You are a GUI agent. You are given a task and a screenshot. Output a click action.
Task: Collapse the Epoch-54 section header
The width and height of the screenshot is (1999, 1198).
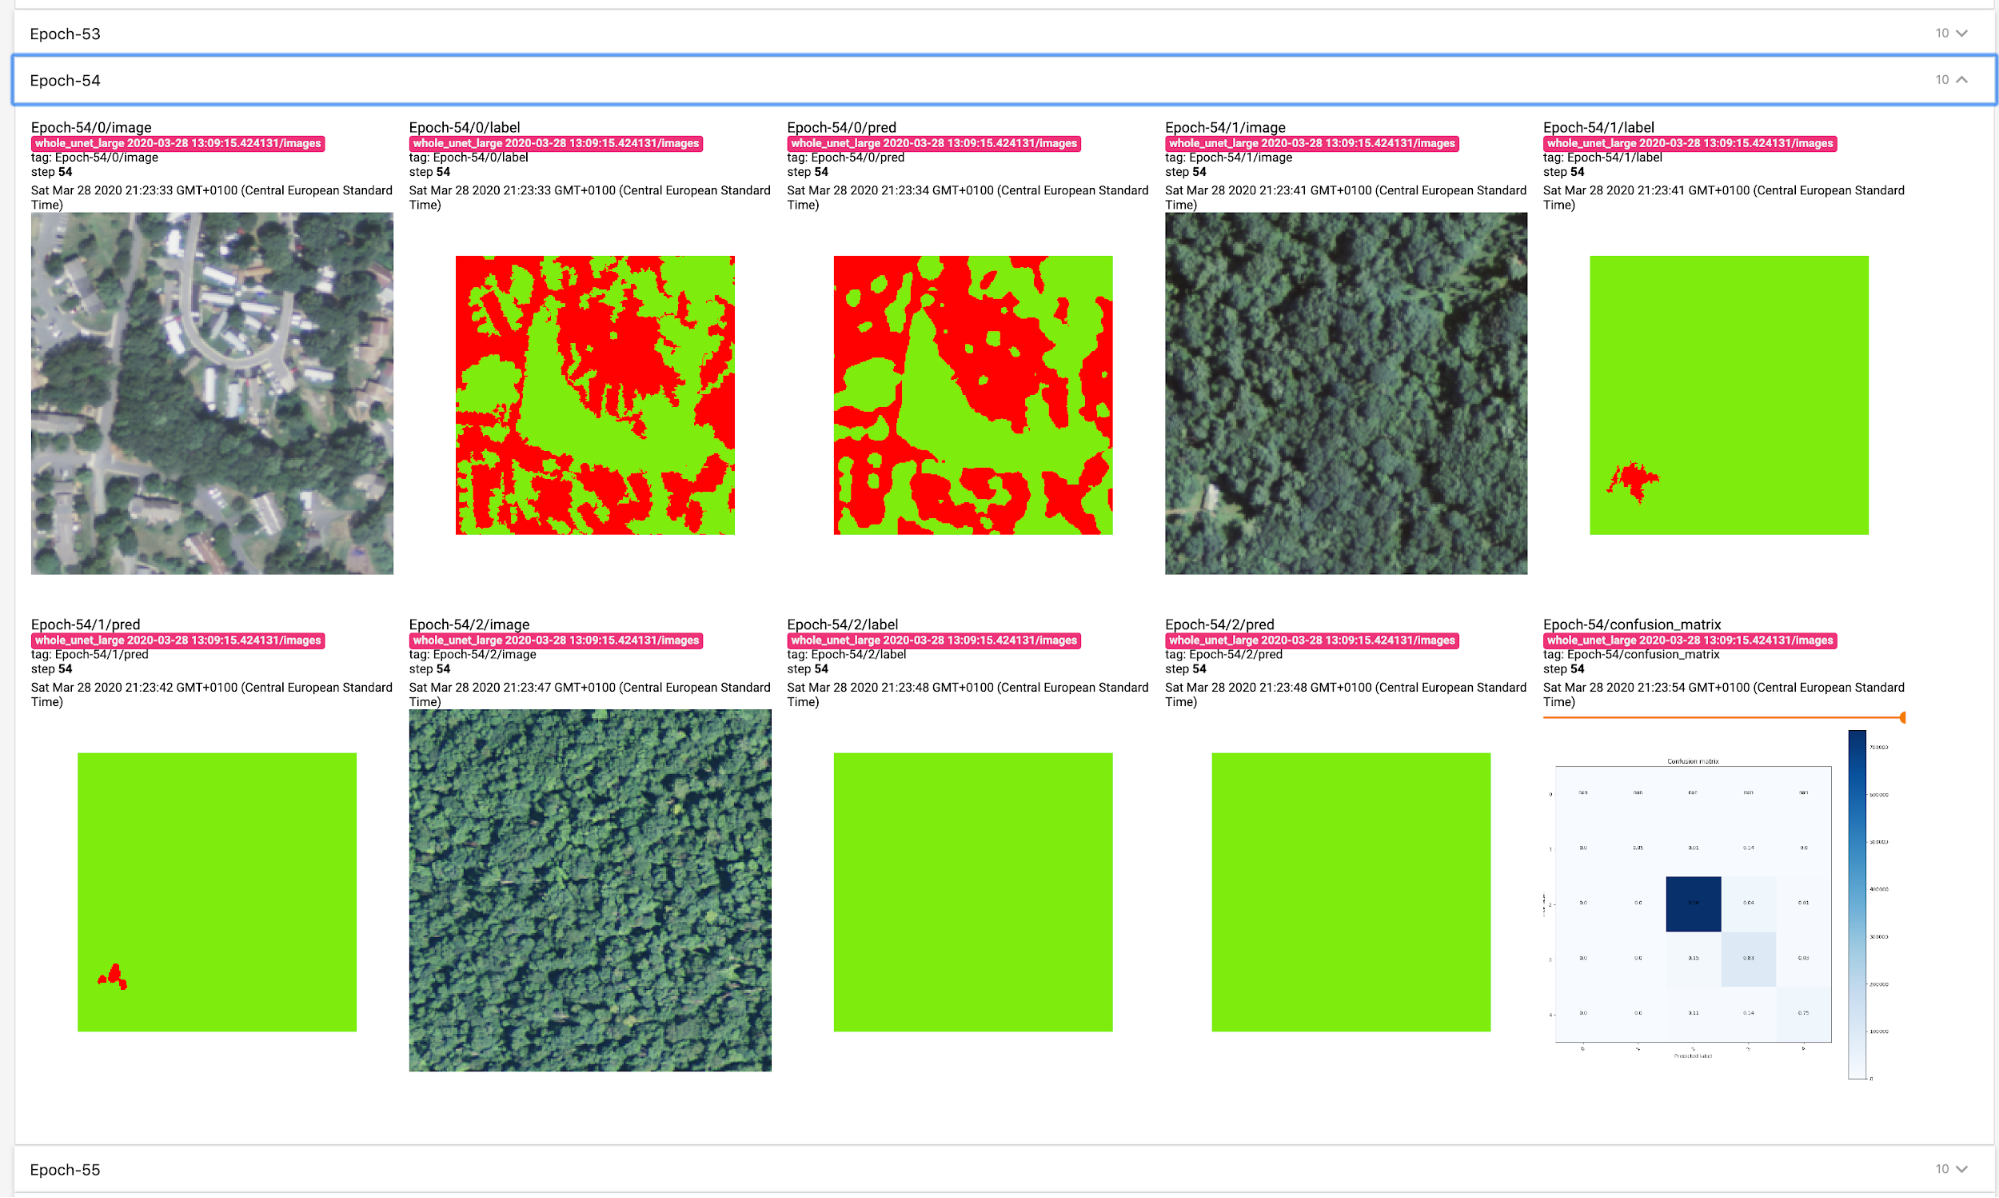click(x=1004, y=80)
